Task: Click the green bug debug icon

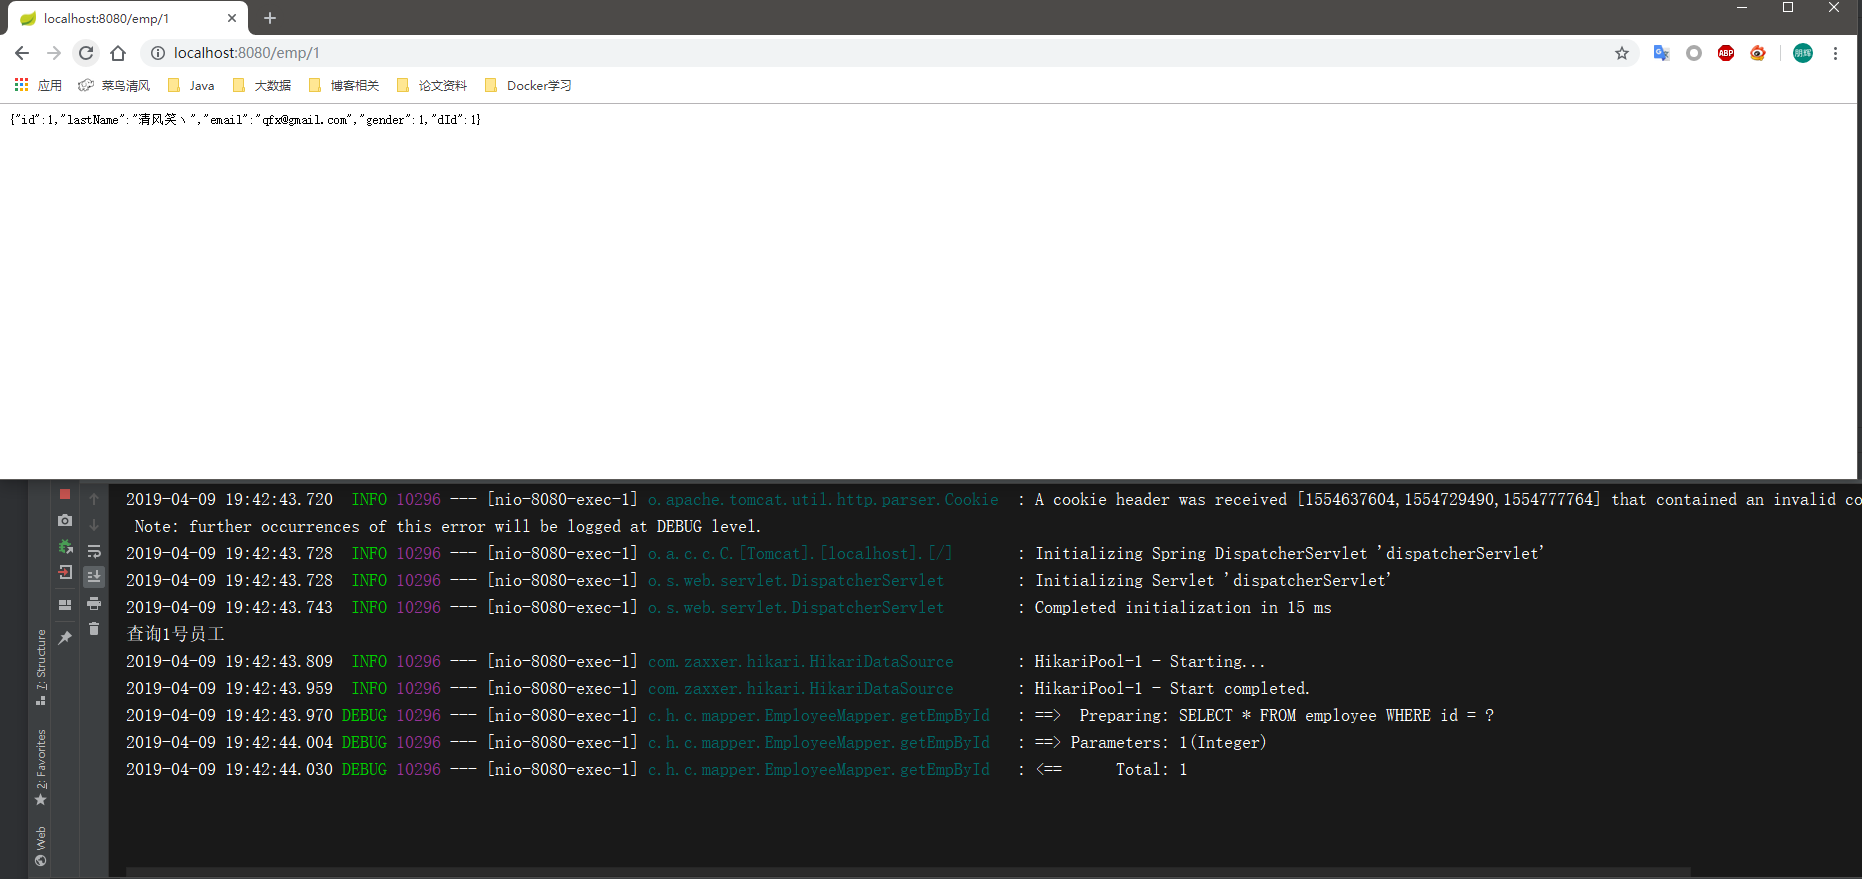Action: click(x=65, y=546)
